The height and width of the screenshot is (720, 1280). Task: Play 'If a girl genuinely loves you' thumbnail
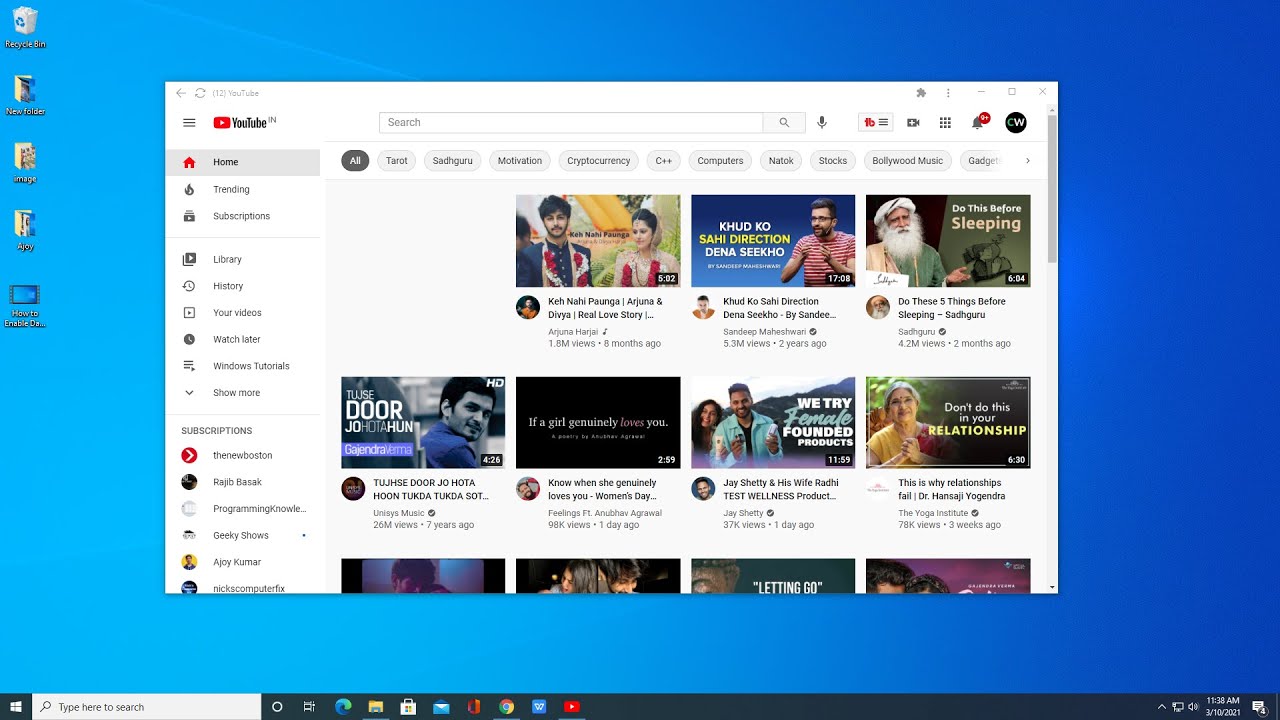[x=598, y=423]
